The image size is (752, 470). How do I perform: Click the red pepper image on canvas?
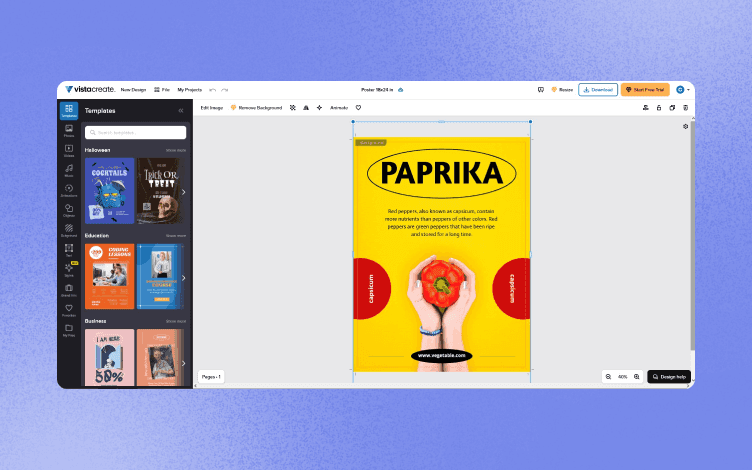(x=442, y=284)
